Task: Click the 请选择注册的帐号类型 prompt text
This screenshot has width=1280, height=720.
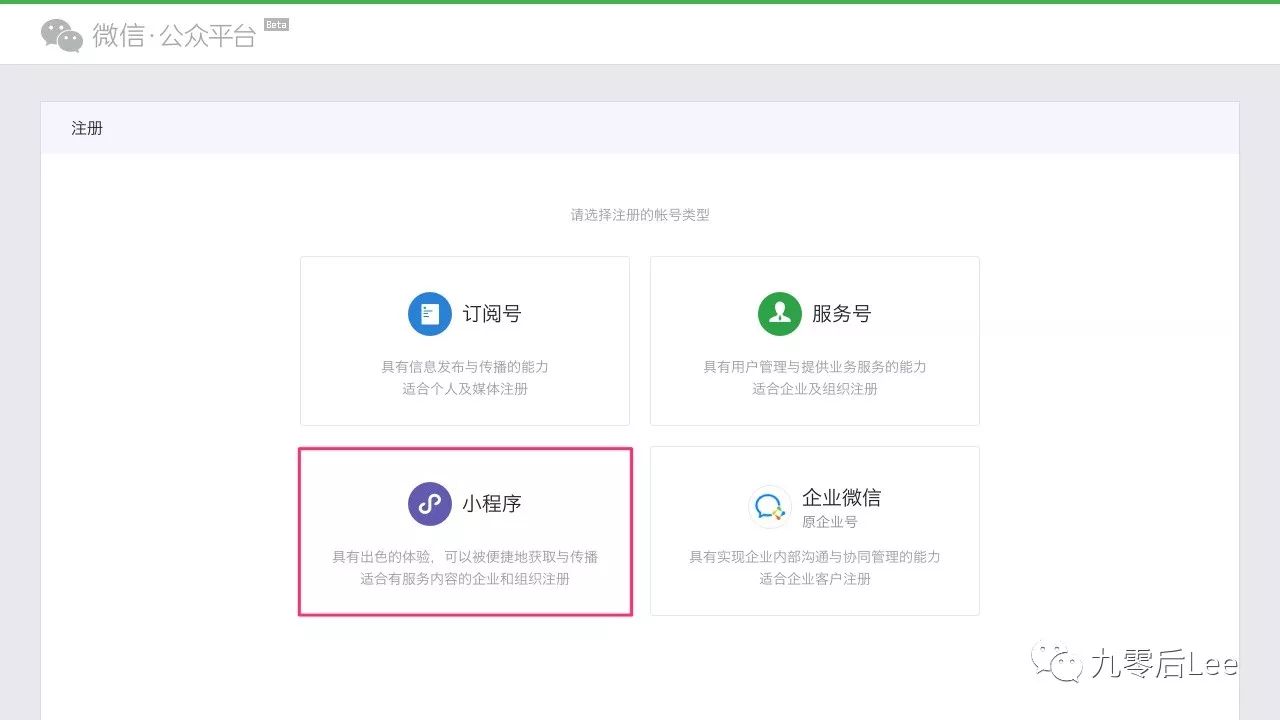Action: click(640, 214)
